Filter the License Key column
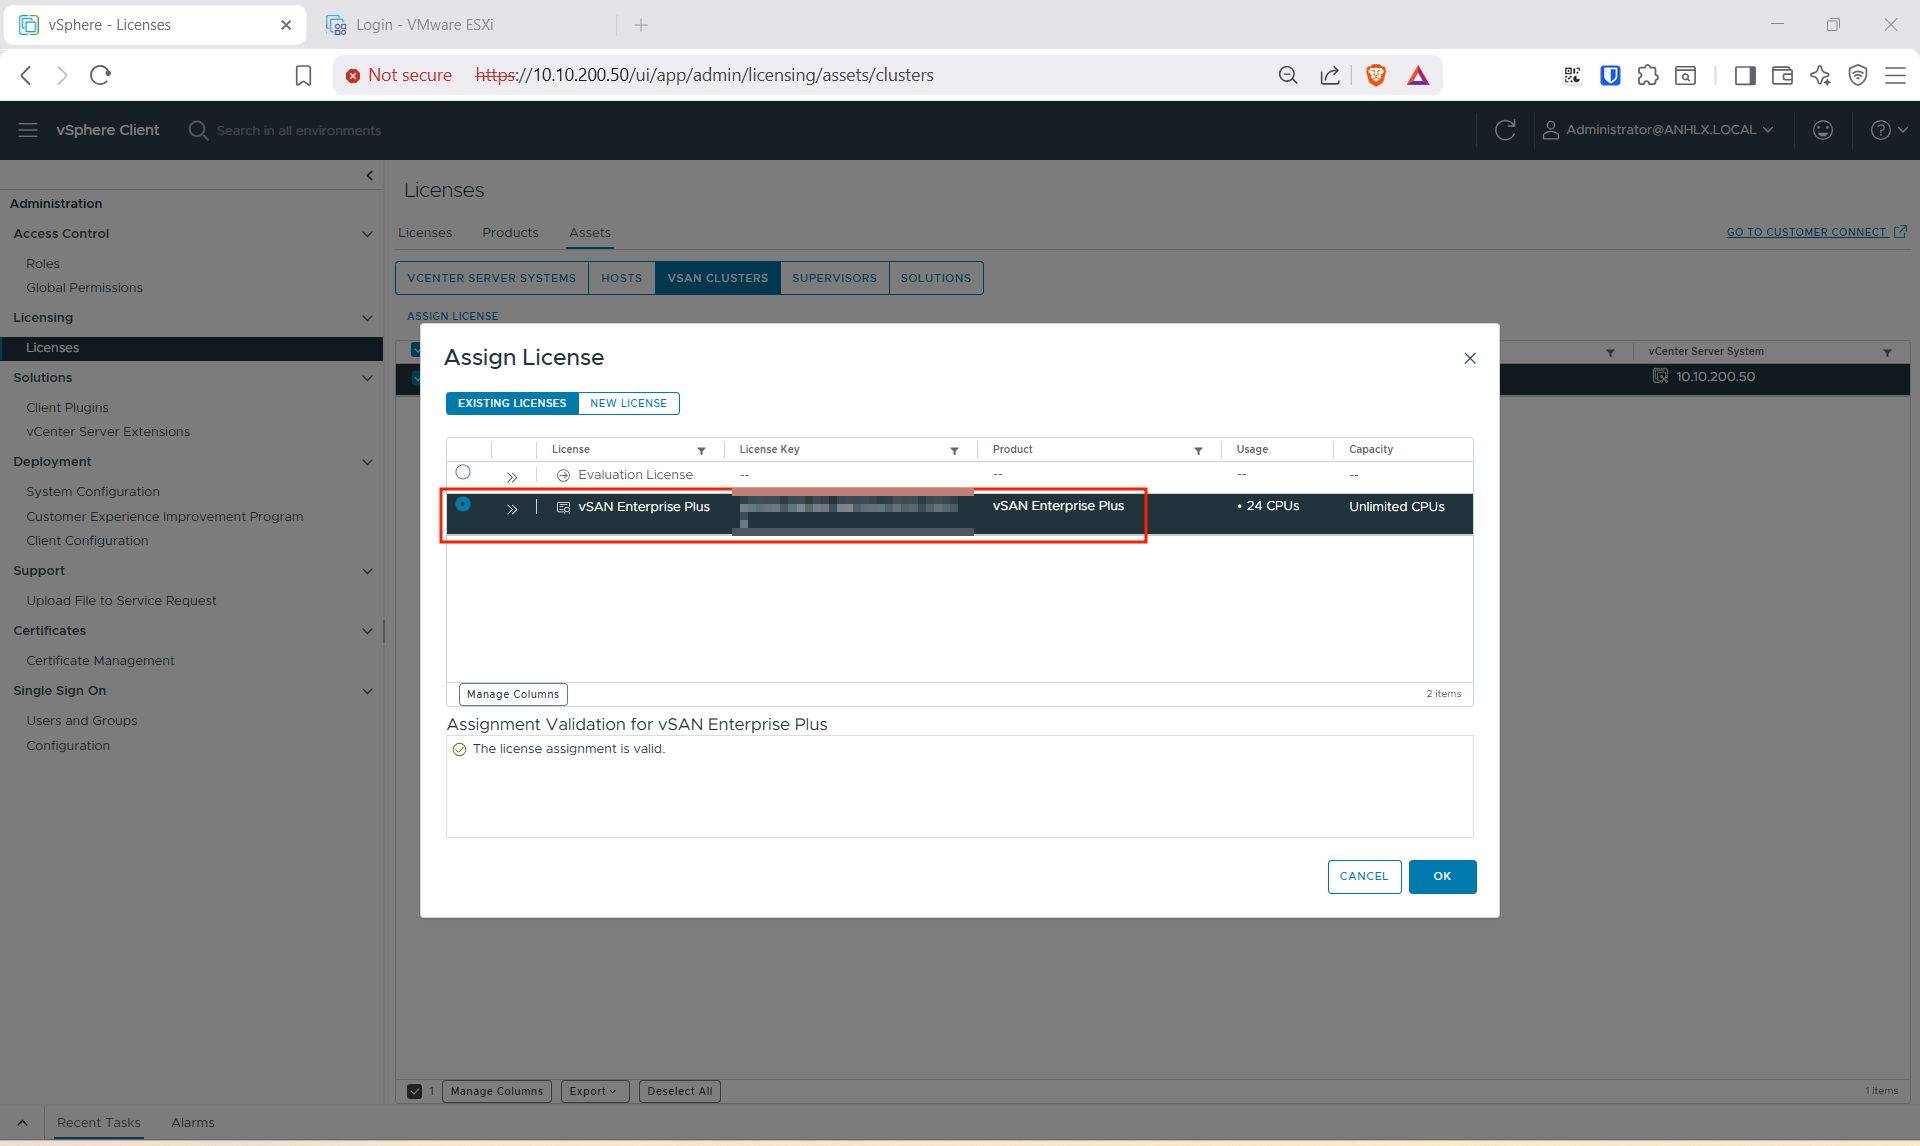 954,451
